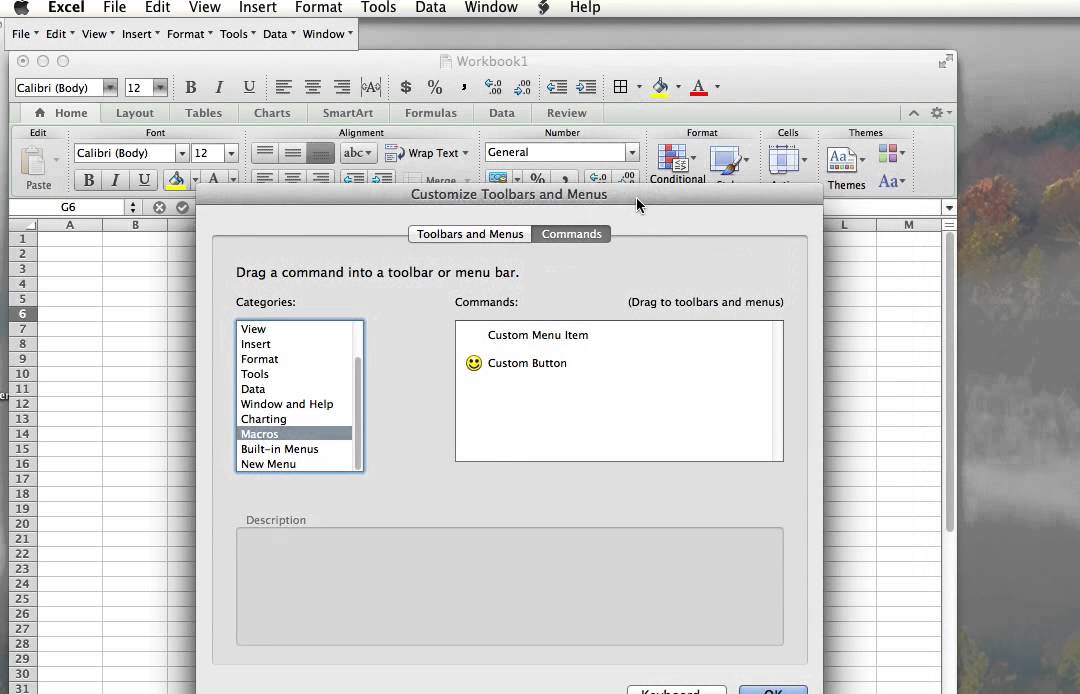1080x694 pixels.
Task: Toggle Underline in the Standard toolbar
Action: coord(249,87)
